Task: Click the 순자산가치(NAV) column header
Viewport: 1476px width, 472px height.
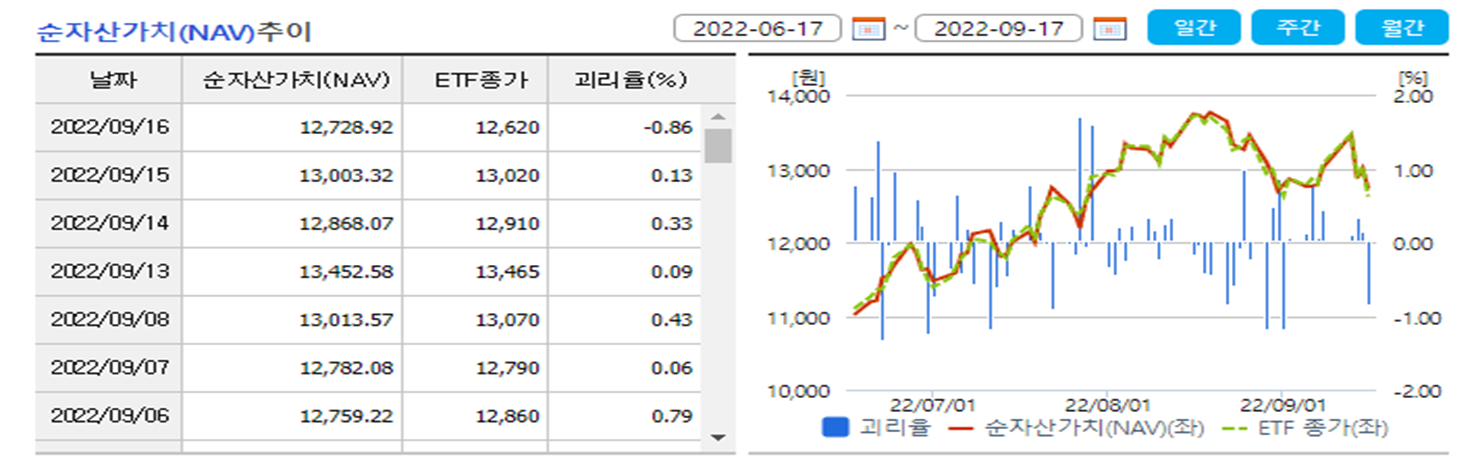Action: coord(292,80)
